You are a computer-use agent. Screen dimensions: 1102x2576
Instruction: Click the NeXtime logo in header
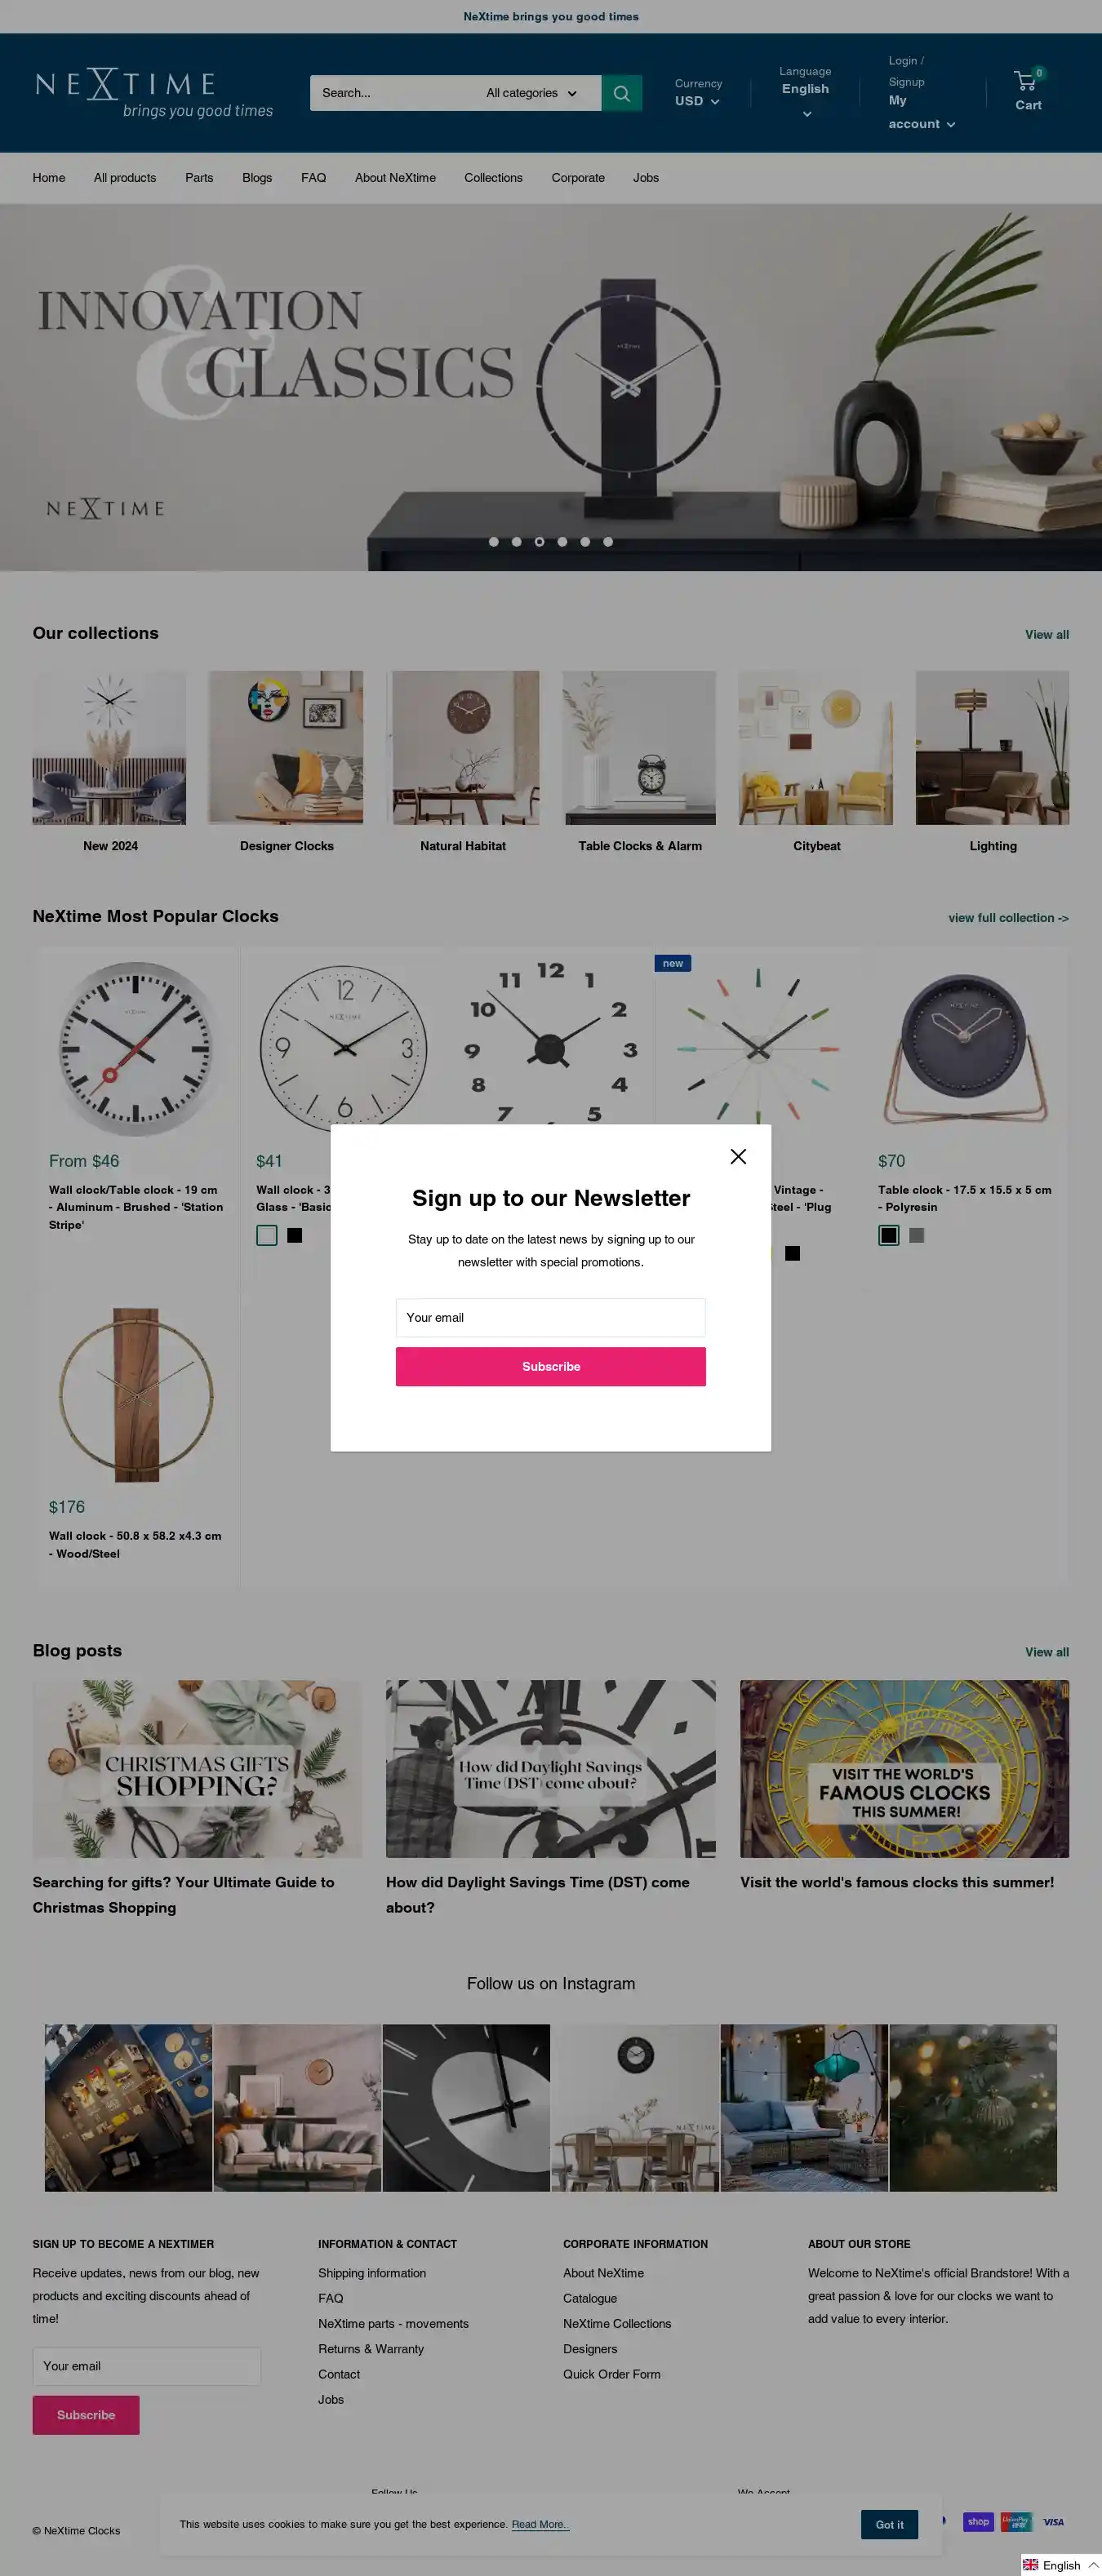154,93
